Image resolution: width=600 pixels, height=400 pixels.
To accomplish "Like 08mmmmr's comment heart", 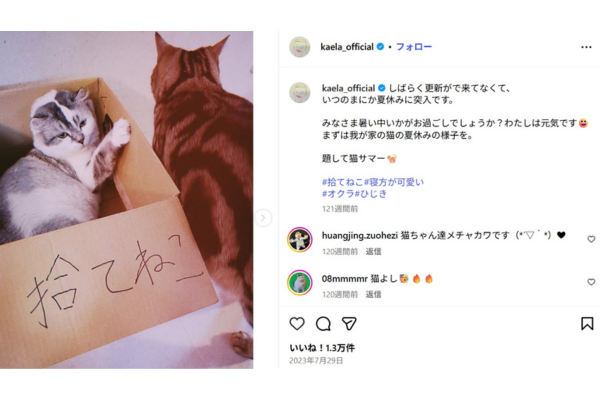I will (x=591, y=282).
